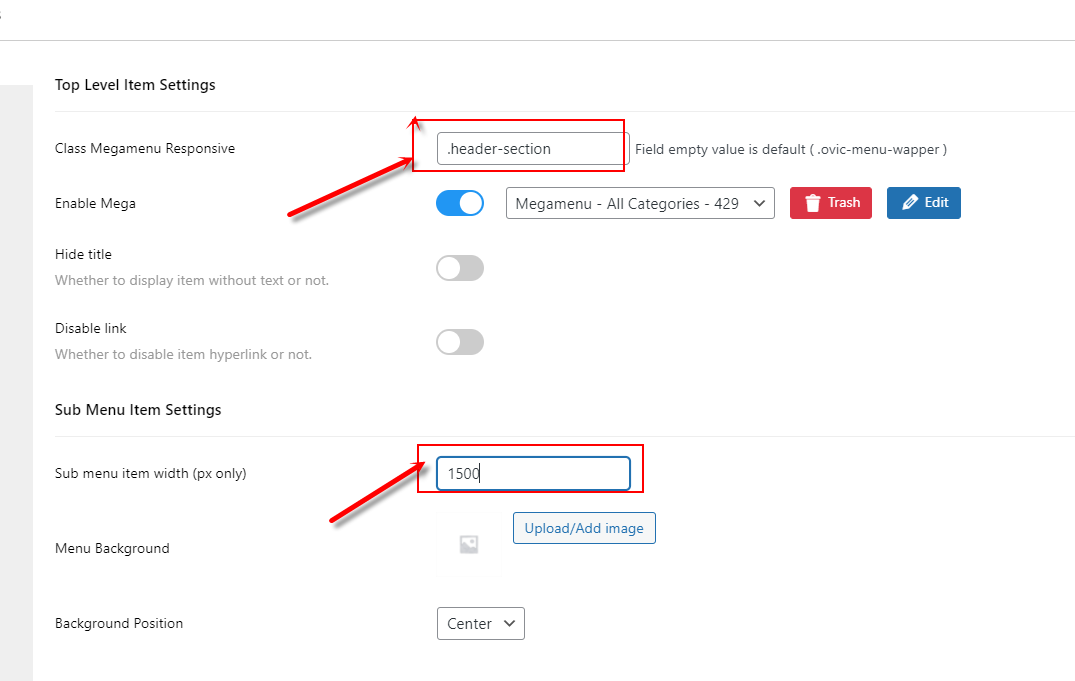Focus the Class Megamenu Responsive text field
Screen dimensions: 1075x681
pyautogui.click(x=533, y=149)
